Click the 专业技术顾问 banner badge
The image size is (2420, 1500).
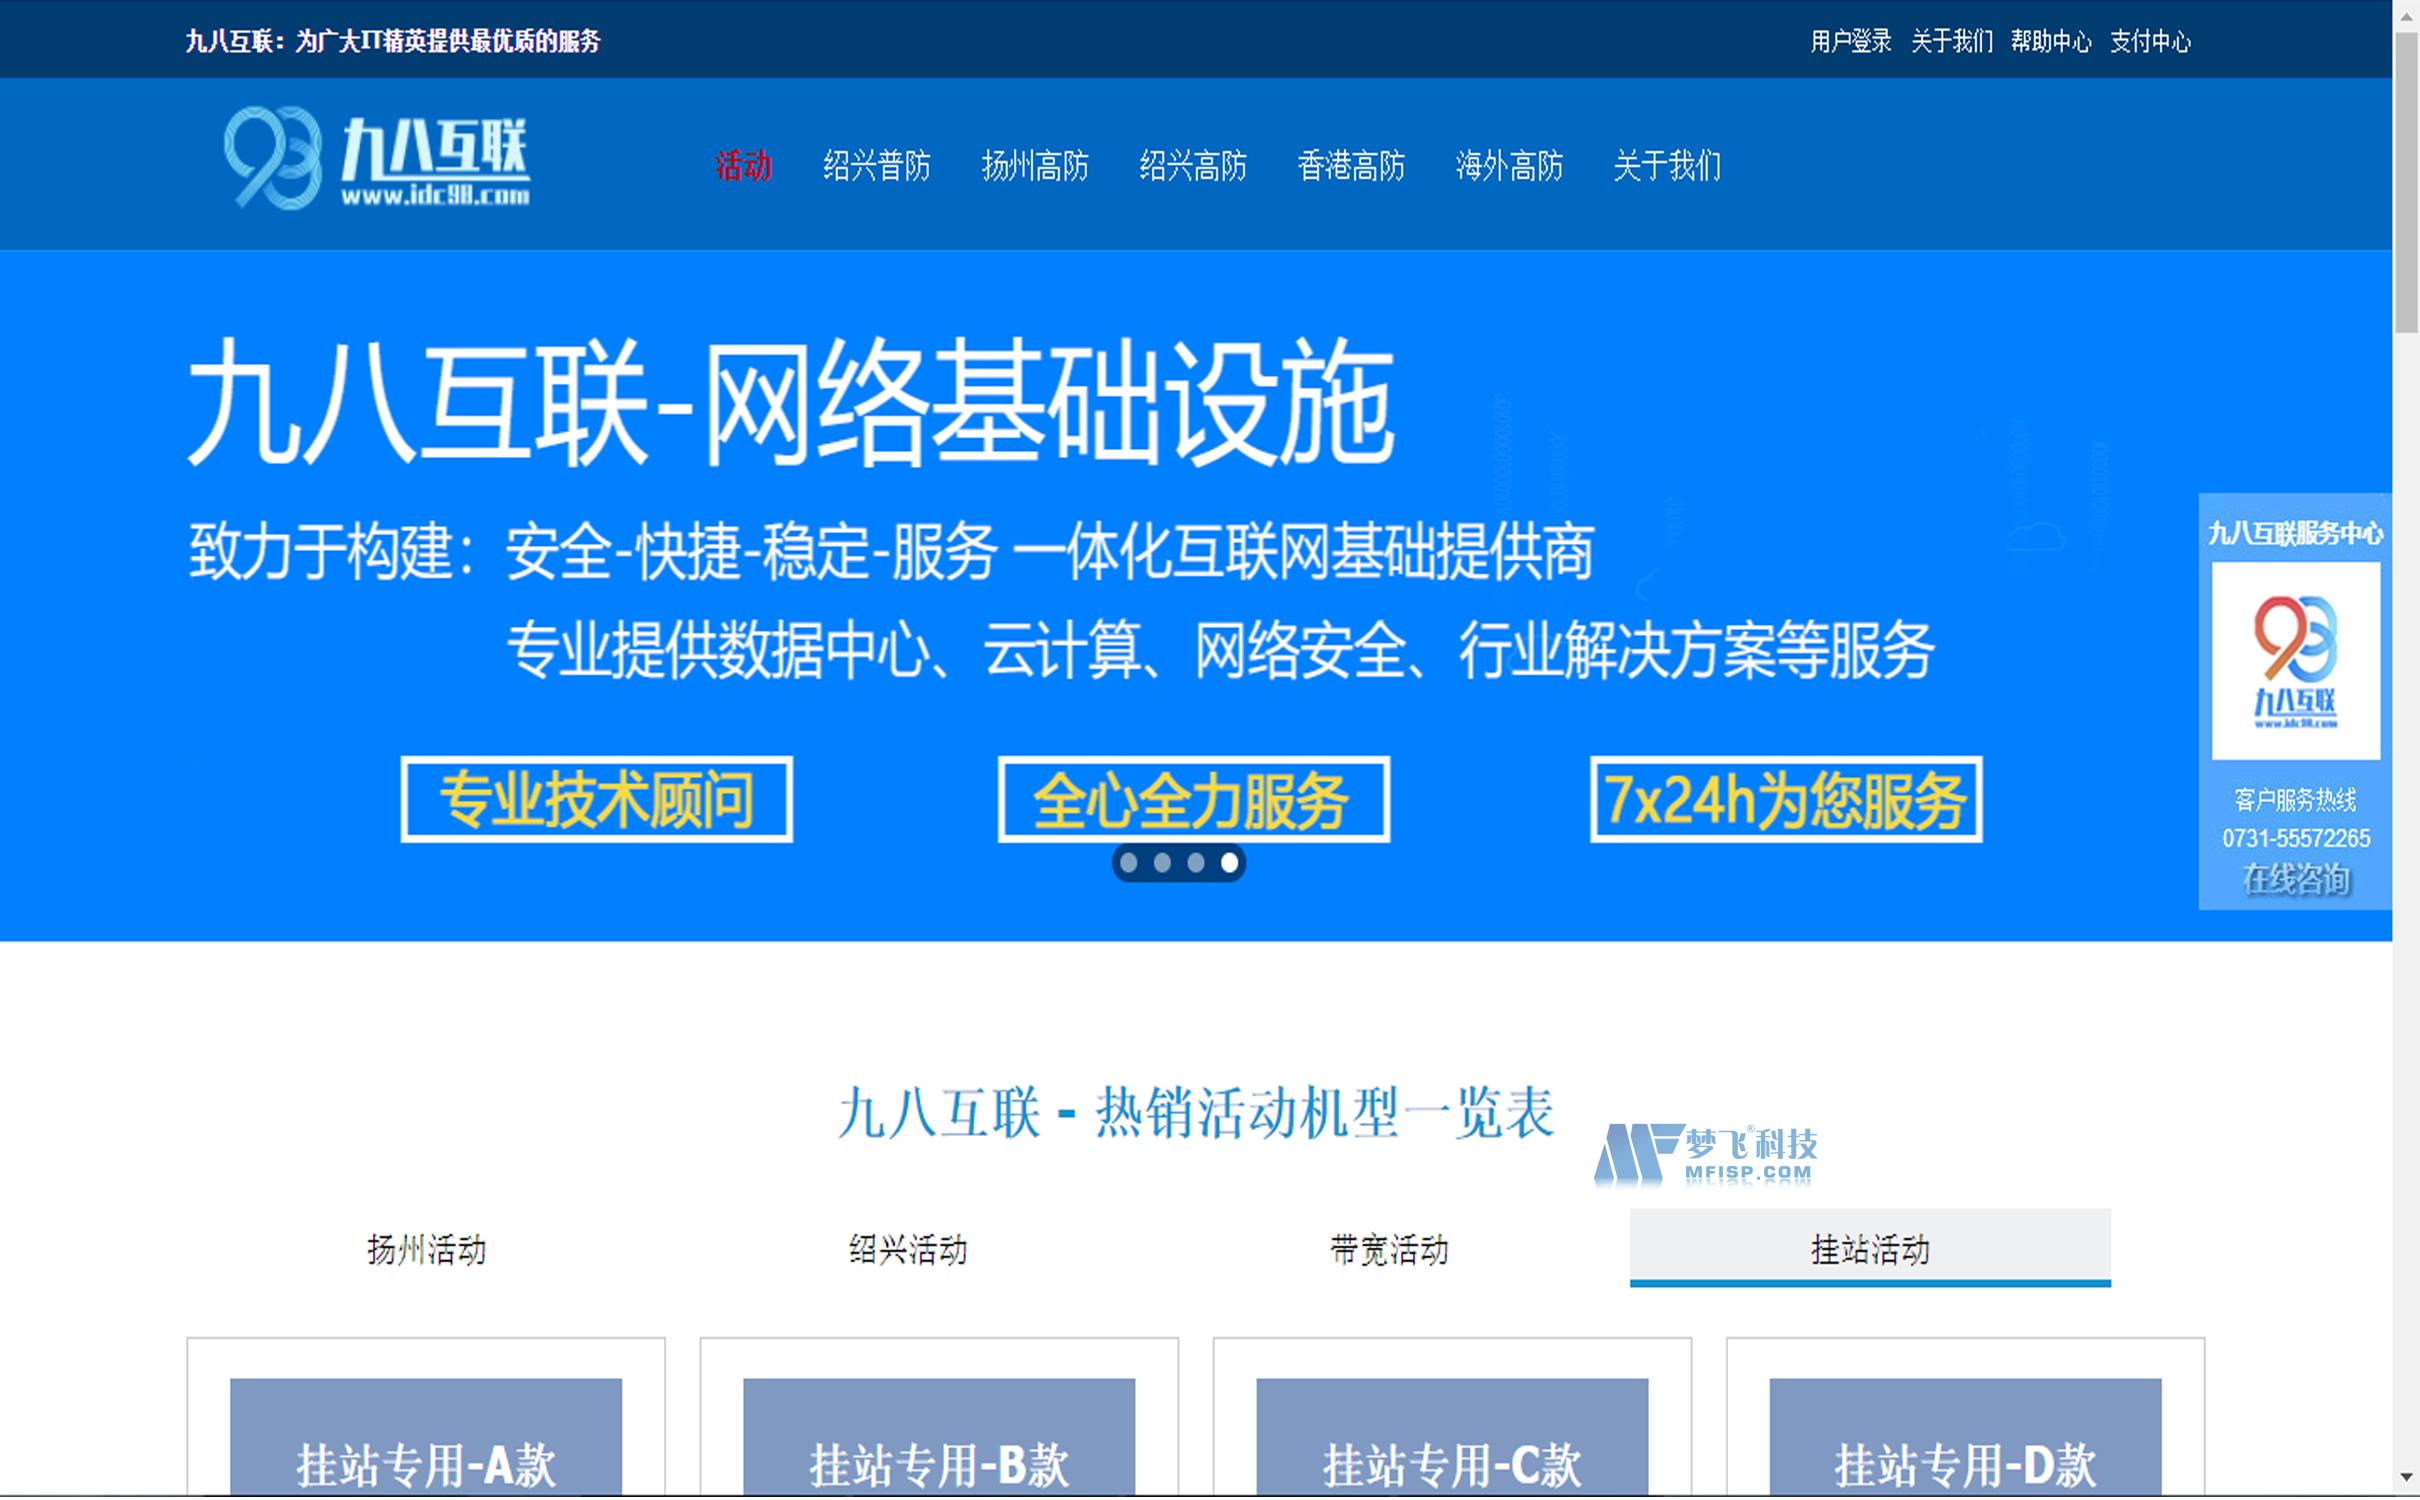(x=596, y=798)
